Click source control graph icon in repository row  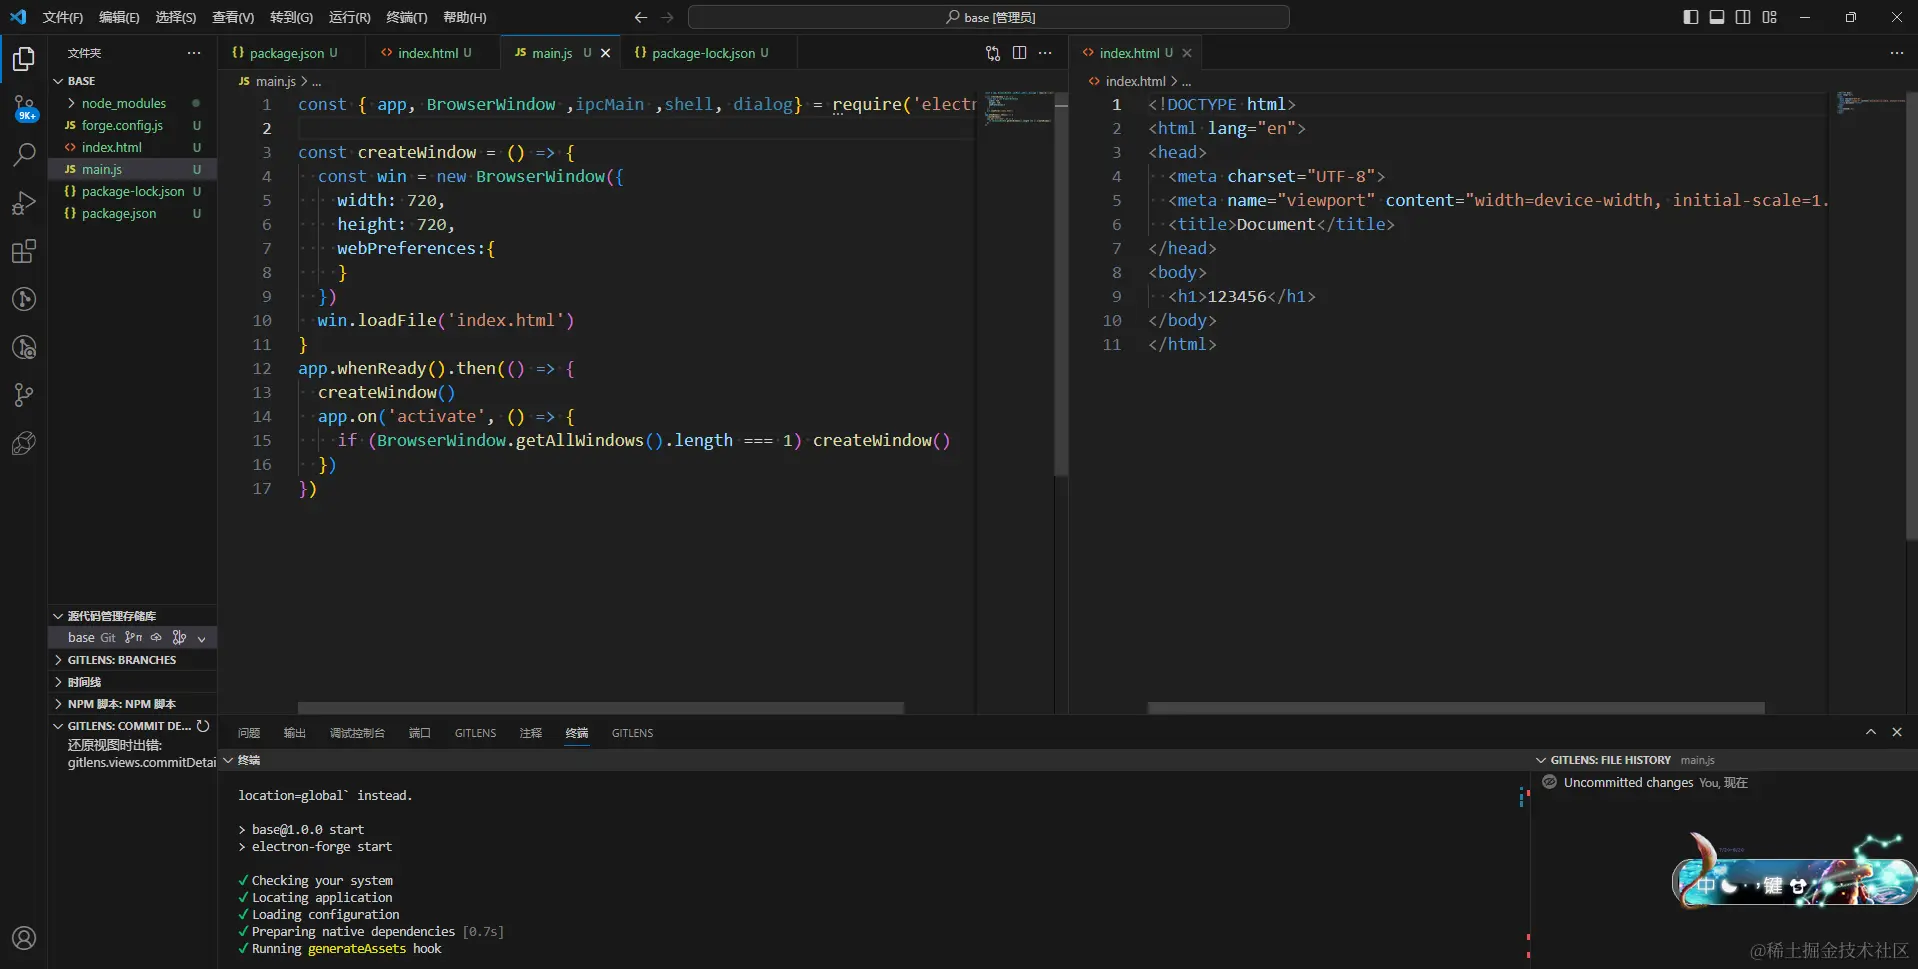click(179, 637)
